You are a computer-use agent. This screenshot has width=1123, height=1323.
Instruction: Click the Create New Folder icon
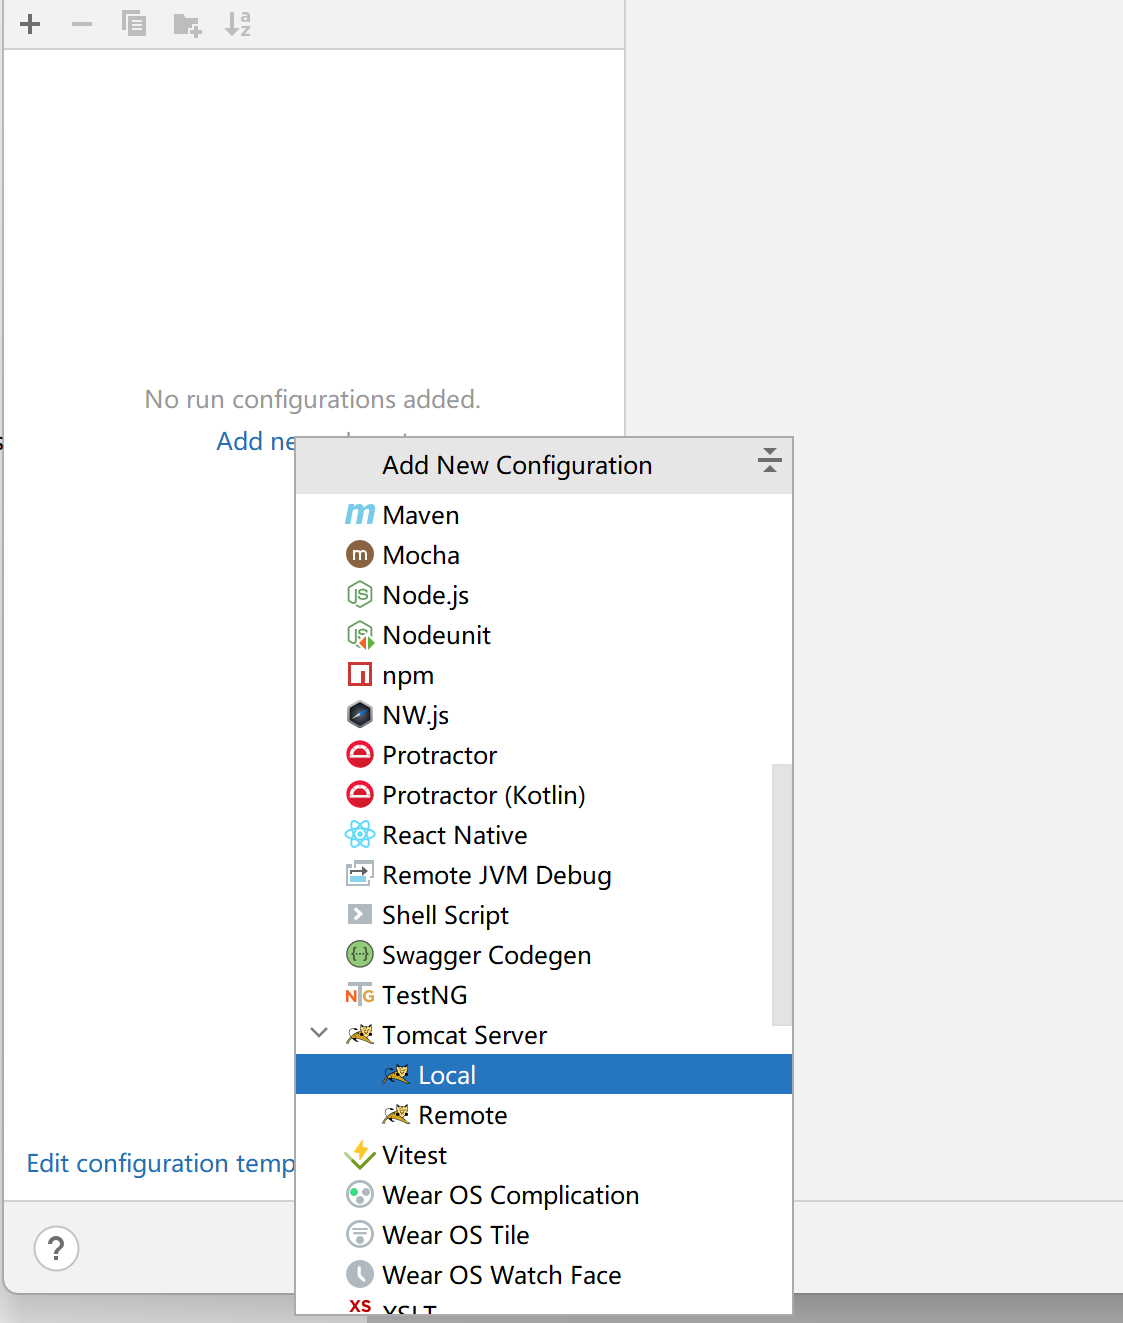coord(186,24)
